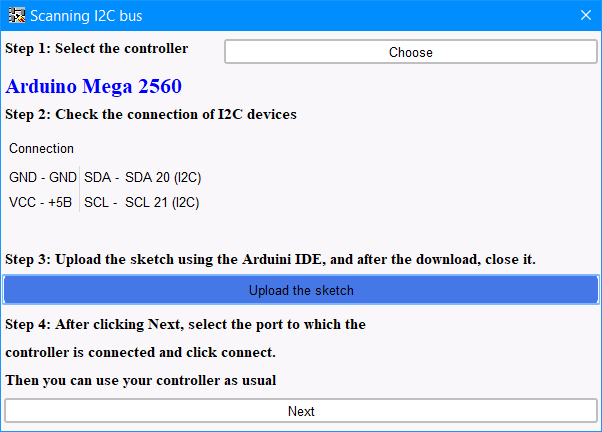Screen dimensions: 602x432
Task: Click the Then you can use controller line
Action: [x=141, y=381]
